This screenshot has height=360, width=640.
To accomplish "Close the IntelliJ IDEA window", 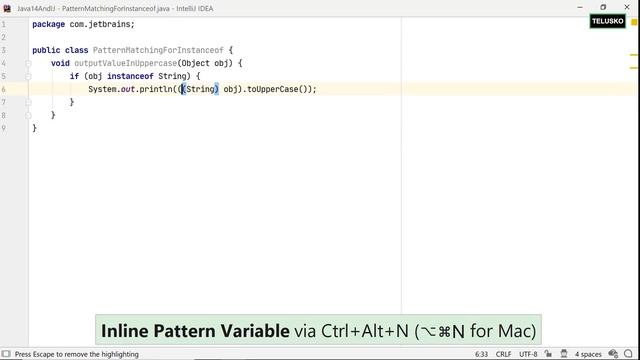I will pos(627,7).
